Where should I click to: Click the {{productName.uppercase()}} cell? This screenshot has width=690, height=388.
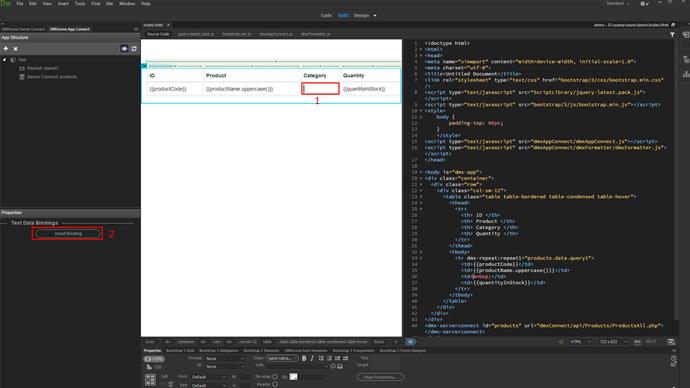pos(252,89)
